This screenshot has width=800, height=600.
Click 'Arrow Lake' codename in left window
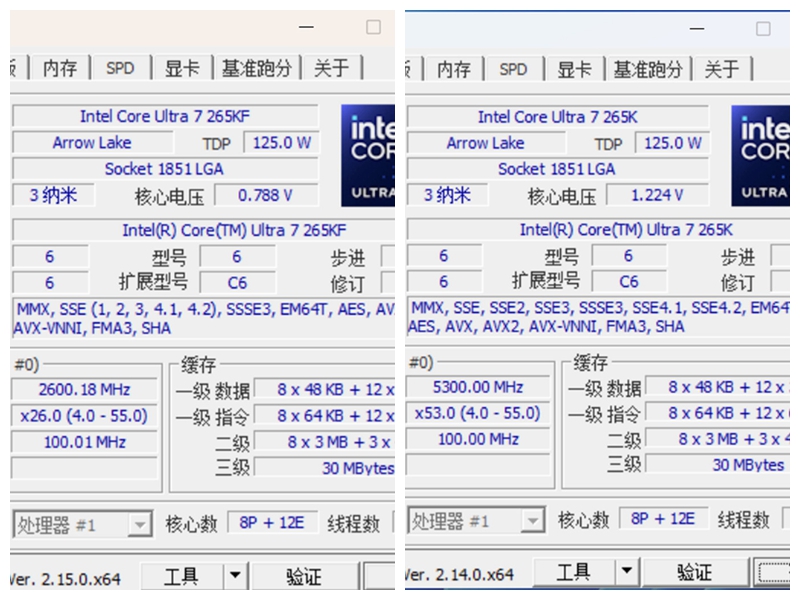92,142
